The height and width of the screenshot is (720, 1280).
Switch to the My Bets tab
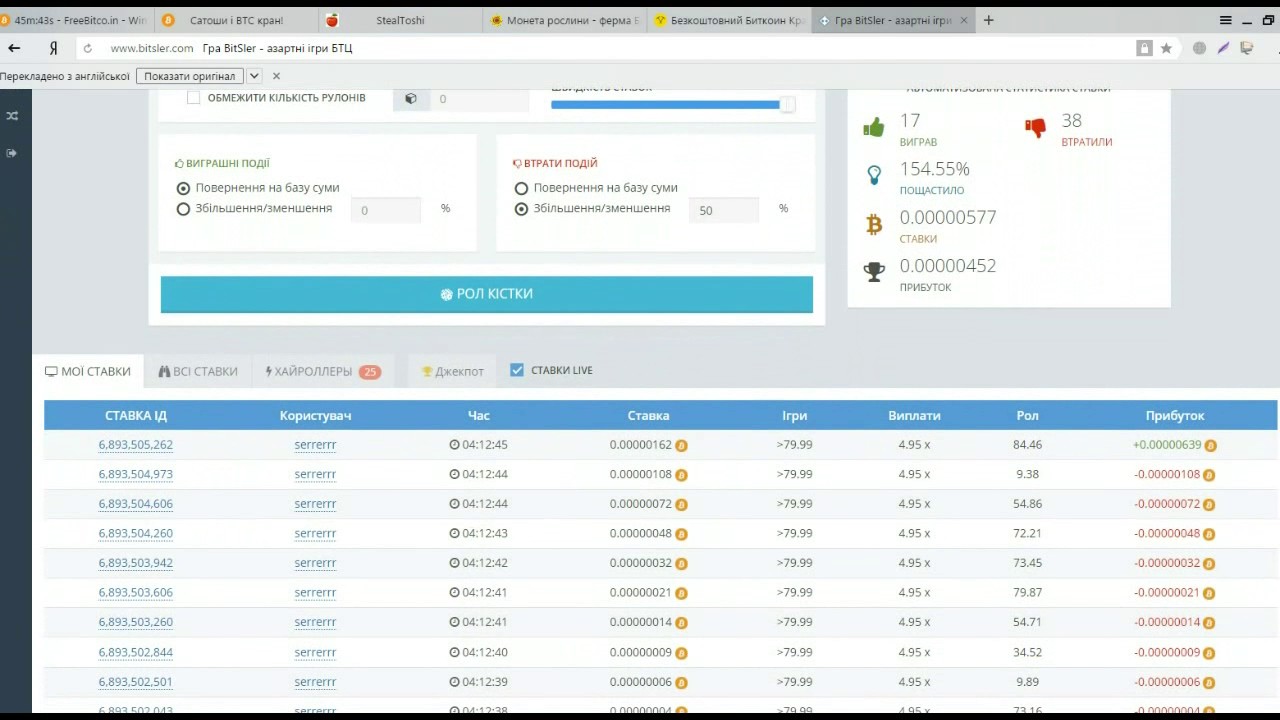tap(88, 371)
